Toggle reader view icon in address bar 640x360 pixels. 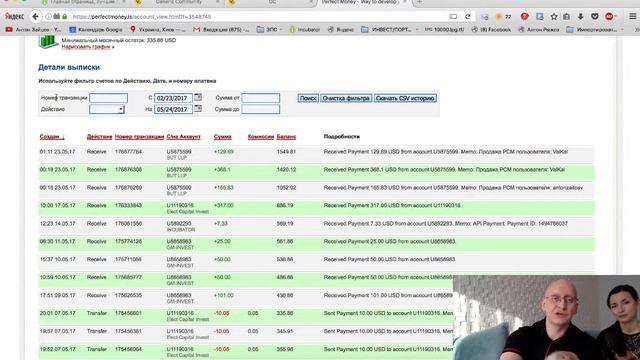[453, 17]
